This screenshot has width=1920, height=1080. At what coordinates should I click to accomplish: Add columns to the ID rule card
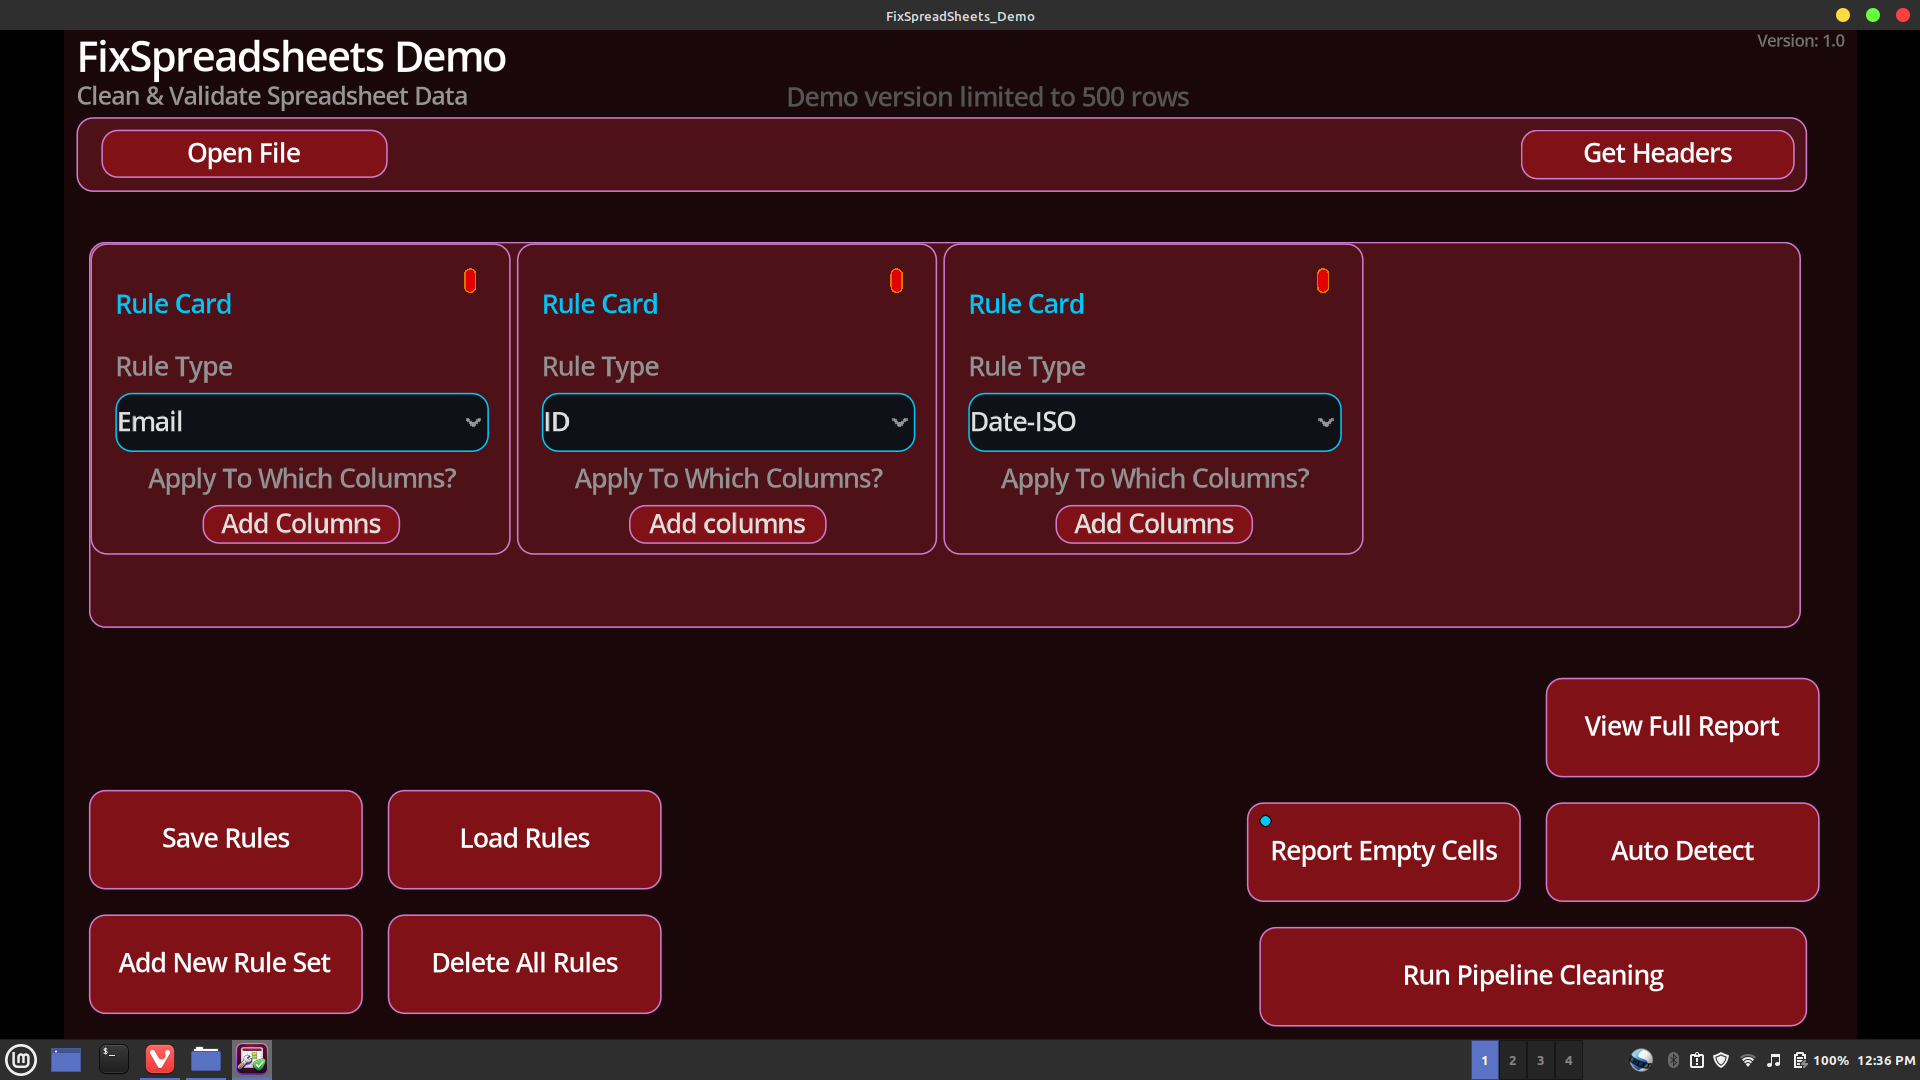pyautogui.click(x=727, y=524)
